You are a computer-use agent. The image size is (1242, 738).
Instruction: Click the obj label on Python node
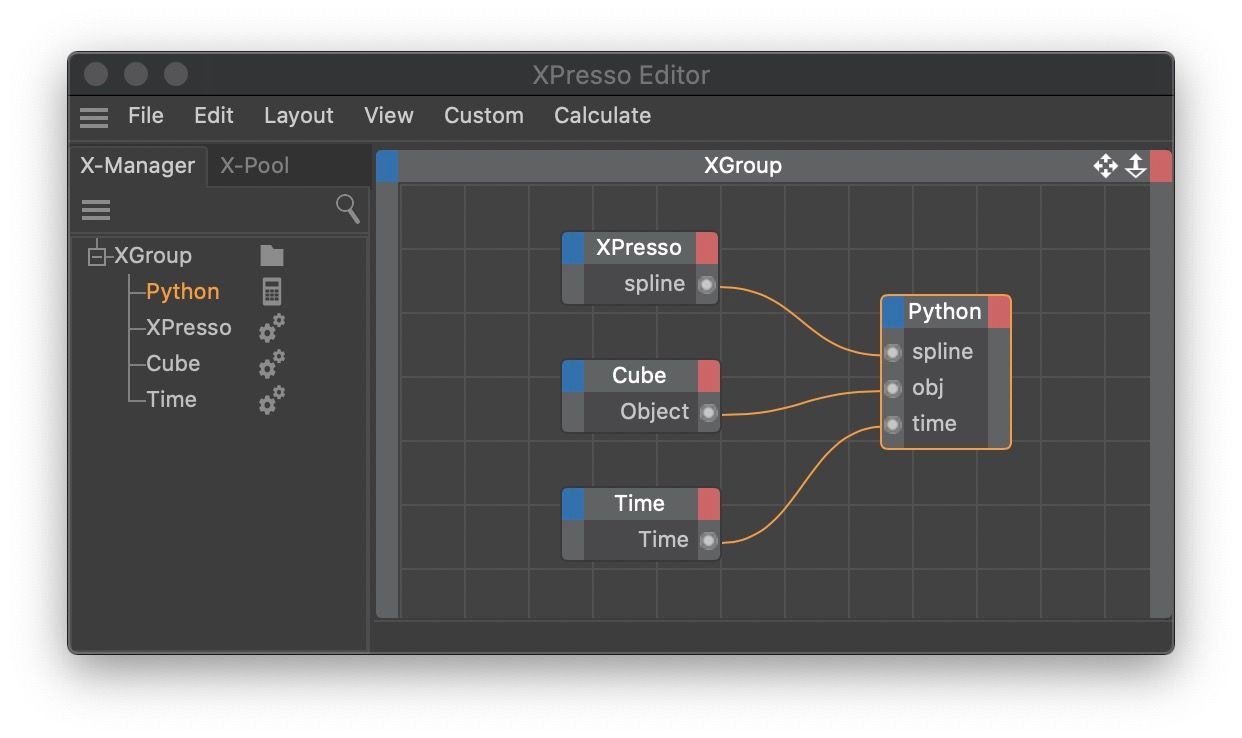[928, 388]
